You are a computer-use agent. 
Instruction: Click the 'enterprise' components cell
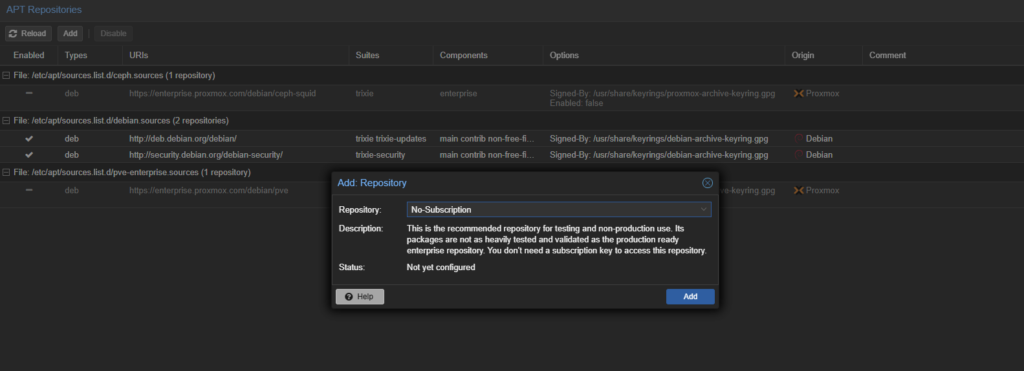coord(458,93)
